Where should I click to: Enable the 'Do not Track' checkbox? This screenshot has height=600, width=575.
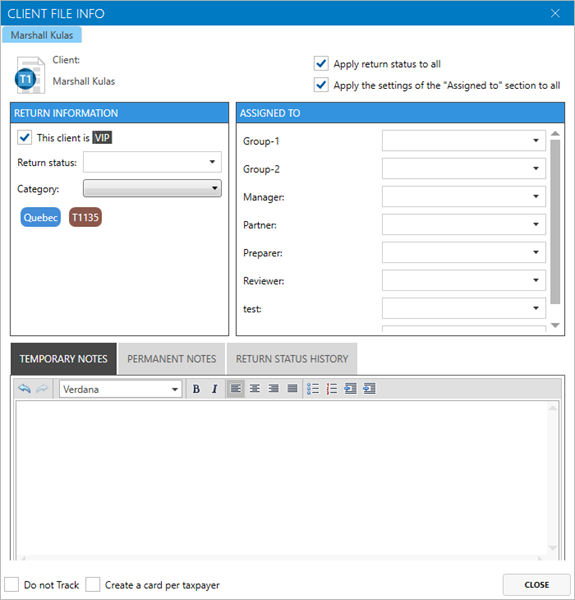coord(11,585)
